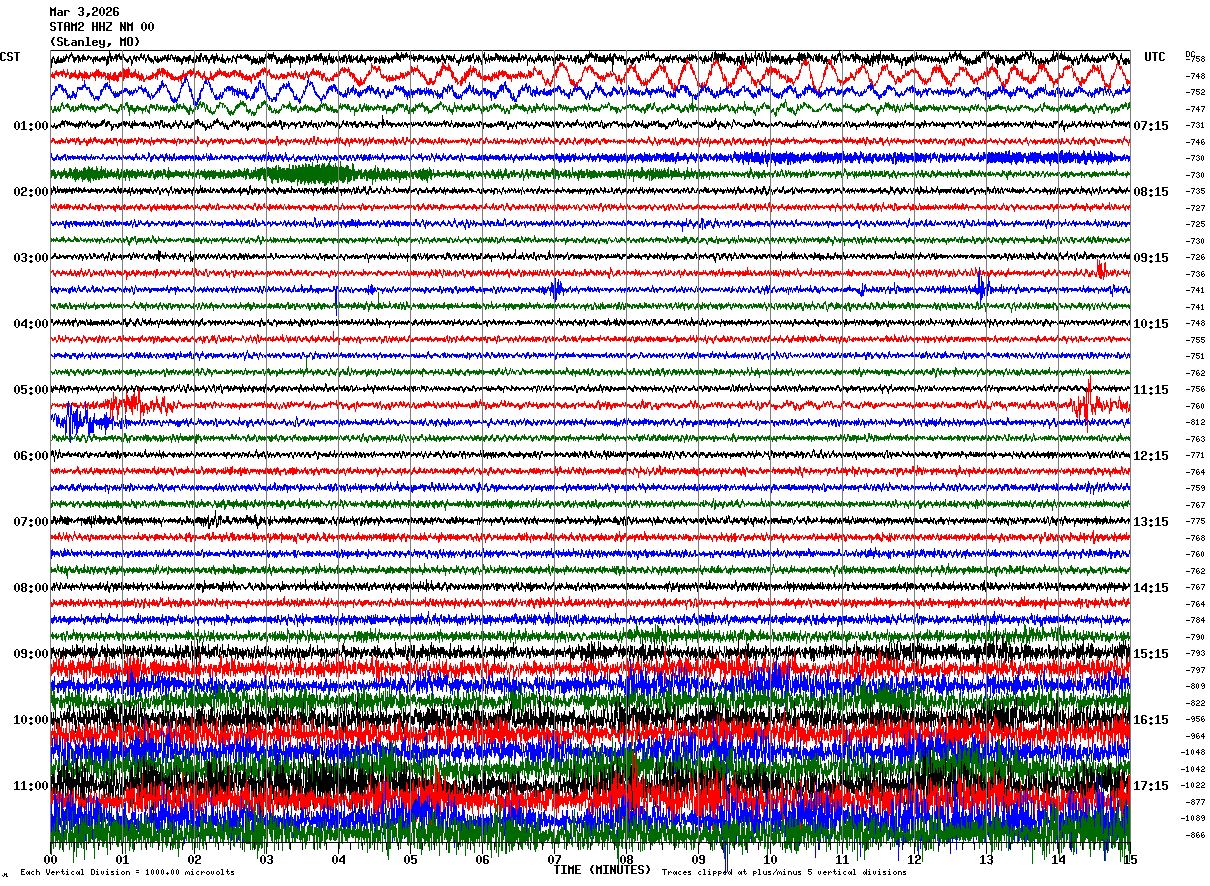Click DC offset value "-1048"

(1195, 752)
